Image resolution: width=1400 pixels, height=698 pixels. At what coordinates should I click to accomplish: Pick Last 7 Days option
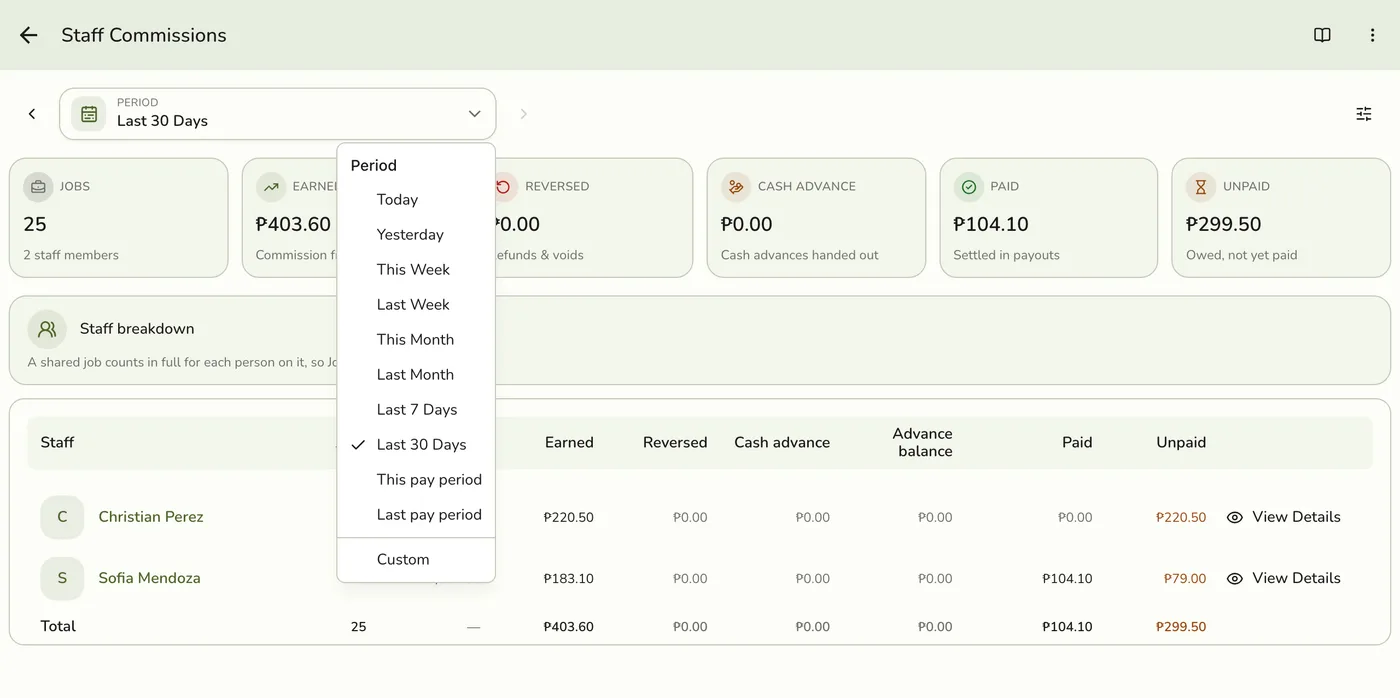(416, 410)
